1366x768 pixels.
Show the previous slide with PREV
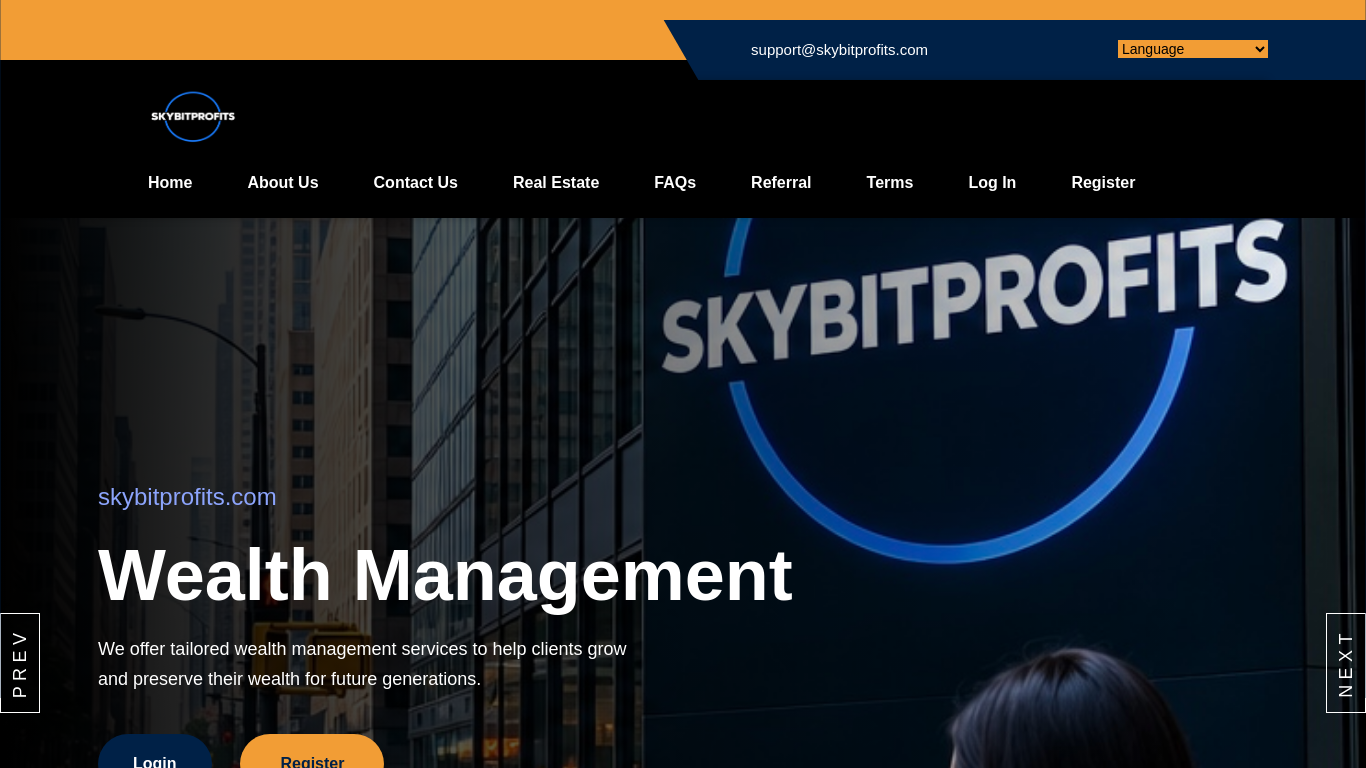pyautogui.click(x=20, y=663)
